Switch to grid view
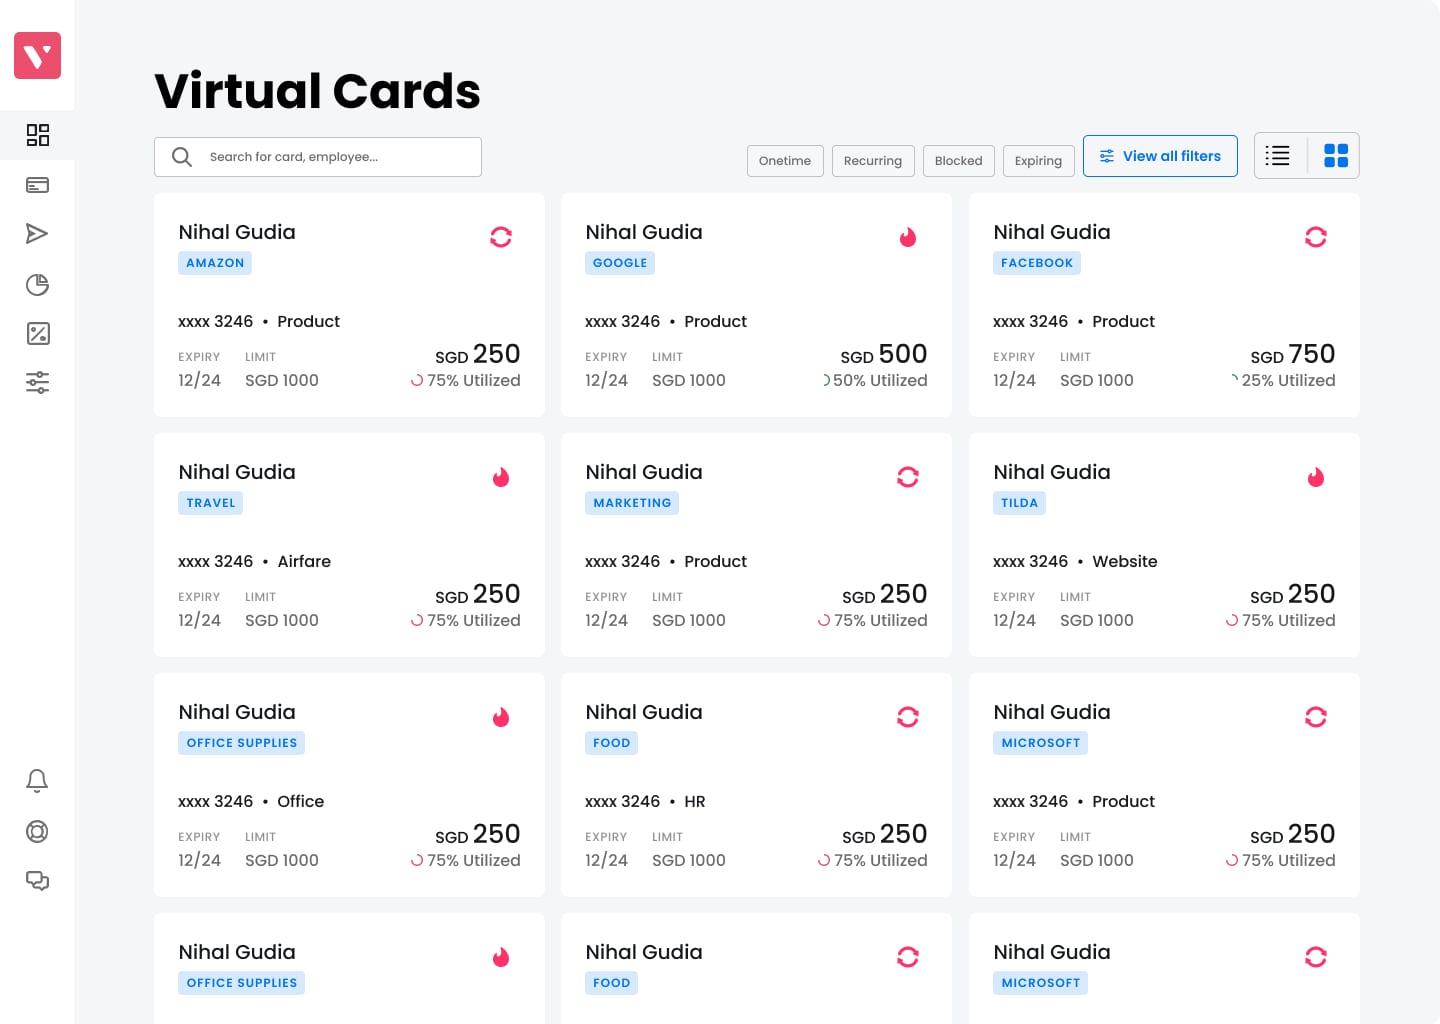1440x1024 pixels. pyautogui.click(x=1336, y=156)
